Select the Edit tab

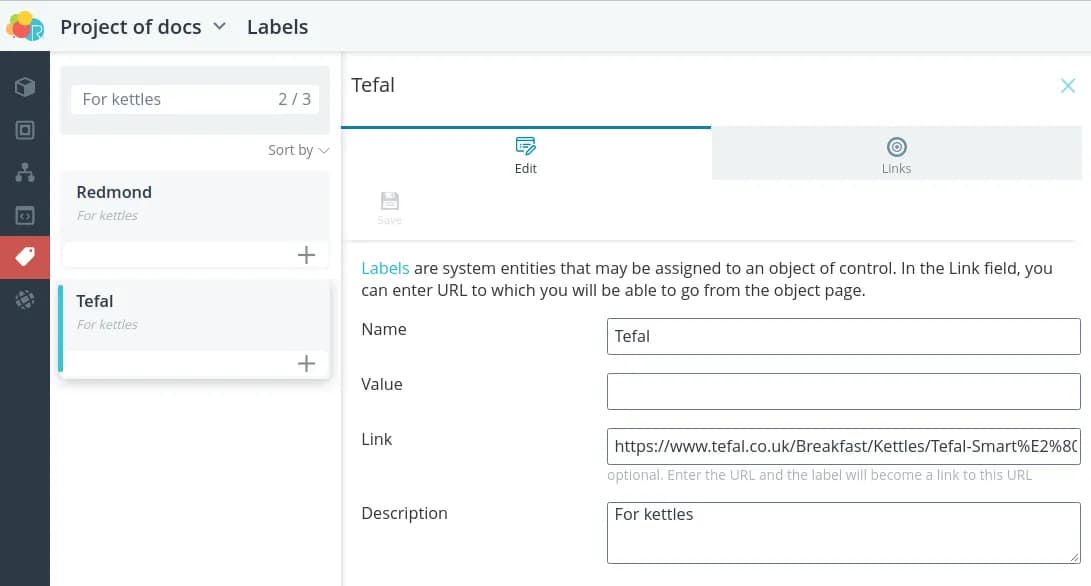pyautogui.click(x=526, y=155)
